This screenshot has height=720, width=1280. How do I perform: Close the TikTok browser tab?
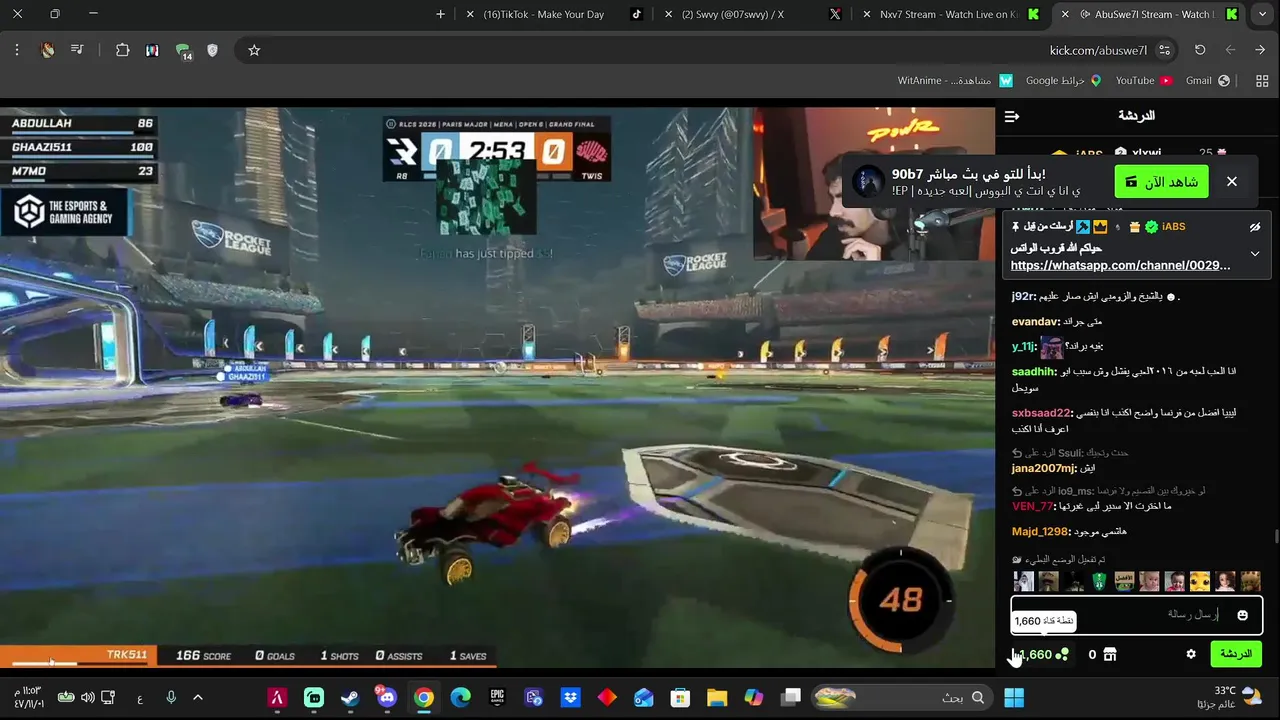tap(470, 14)
